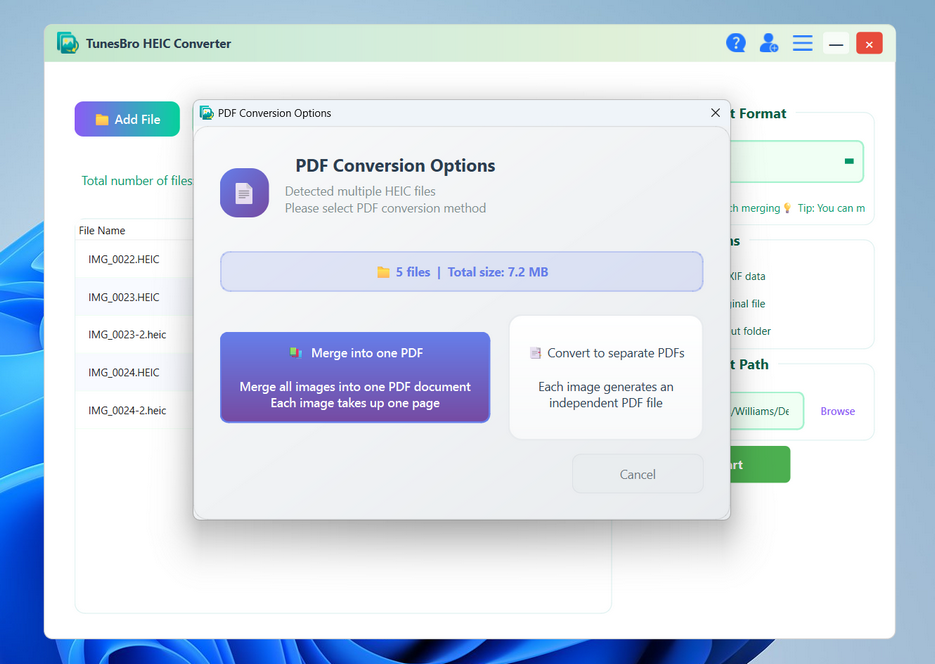
Task: Click the folder icon in files banner
Action: (383, 272)
